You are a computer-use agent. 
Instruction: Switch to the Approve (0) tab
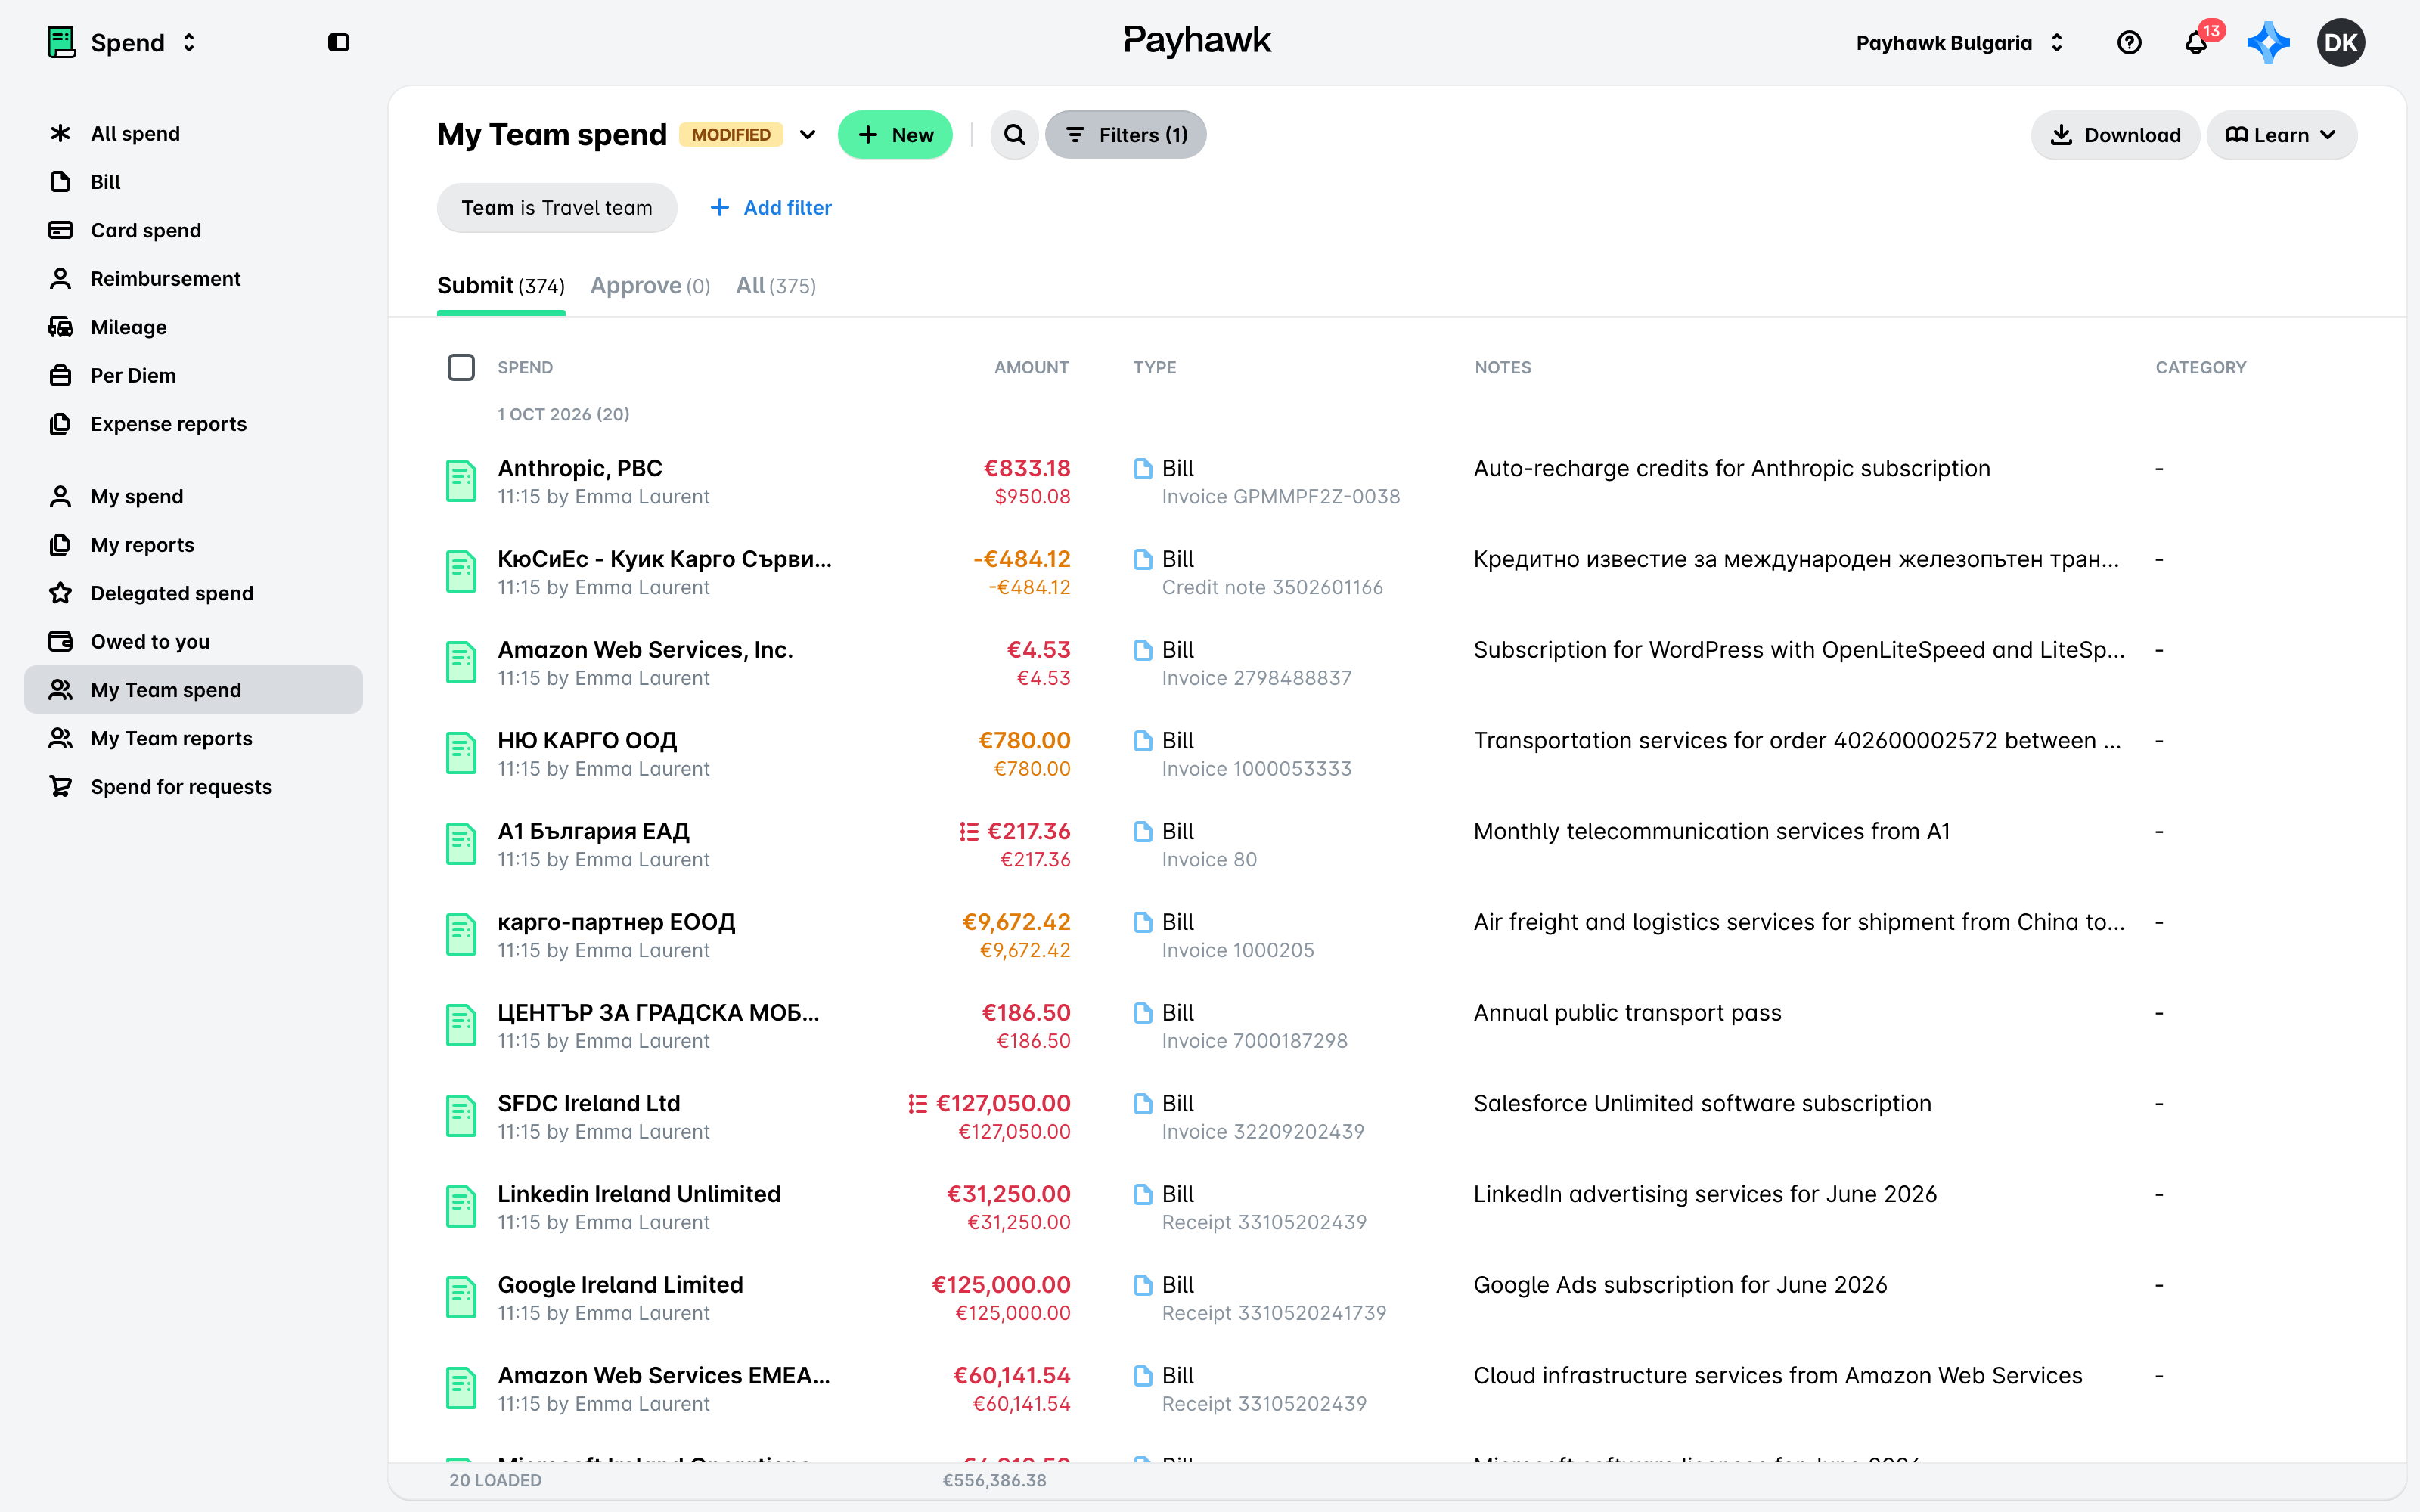point(650,286)
